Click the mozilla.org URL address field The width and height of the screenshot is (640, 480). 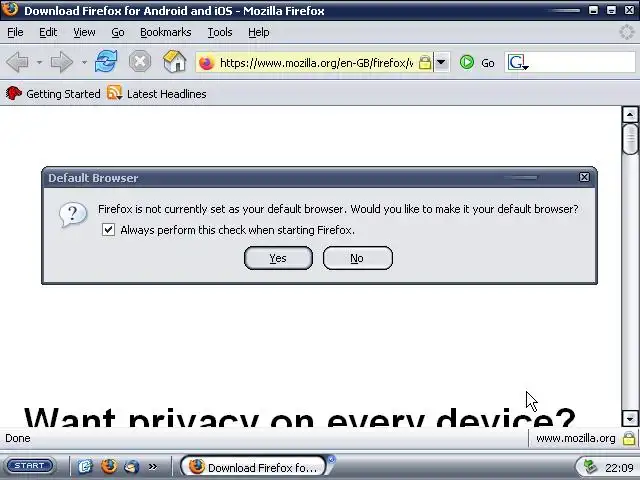click(316, 63)
